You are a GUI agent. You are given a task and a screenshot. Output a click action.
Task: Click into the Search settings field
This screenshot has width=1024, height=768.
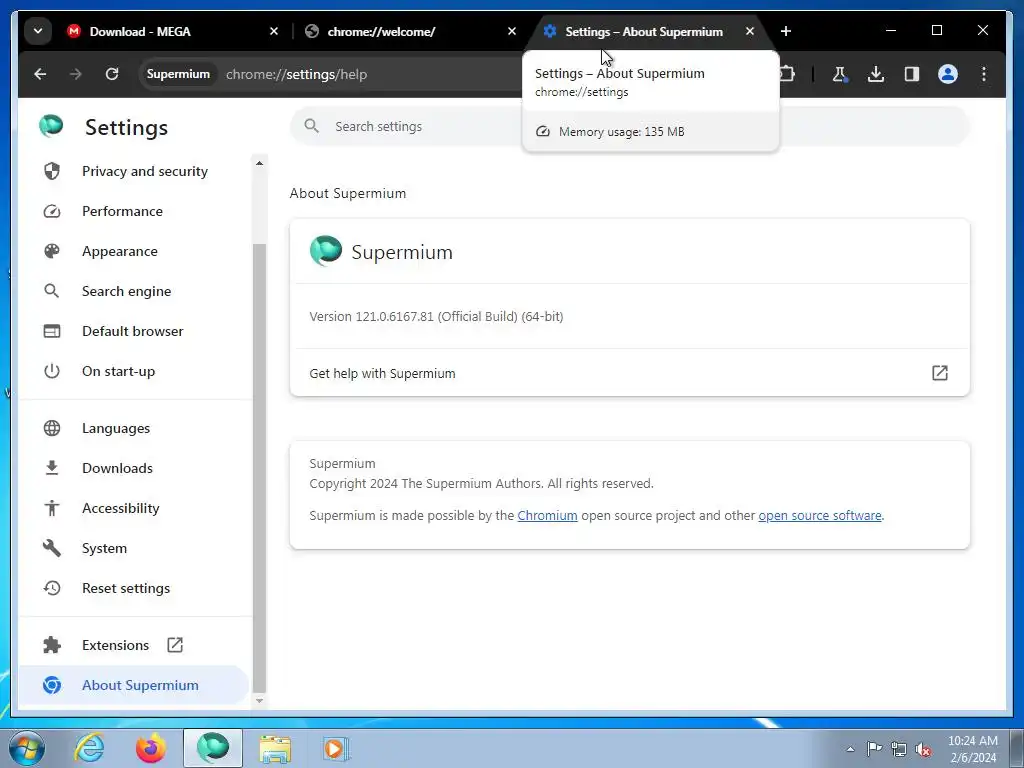point(630,127)
